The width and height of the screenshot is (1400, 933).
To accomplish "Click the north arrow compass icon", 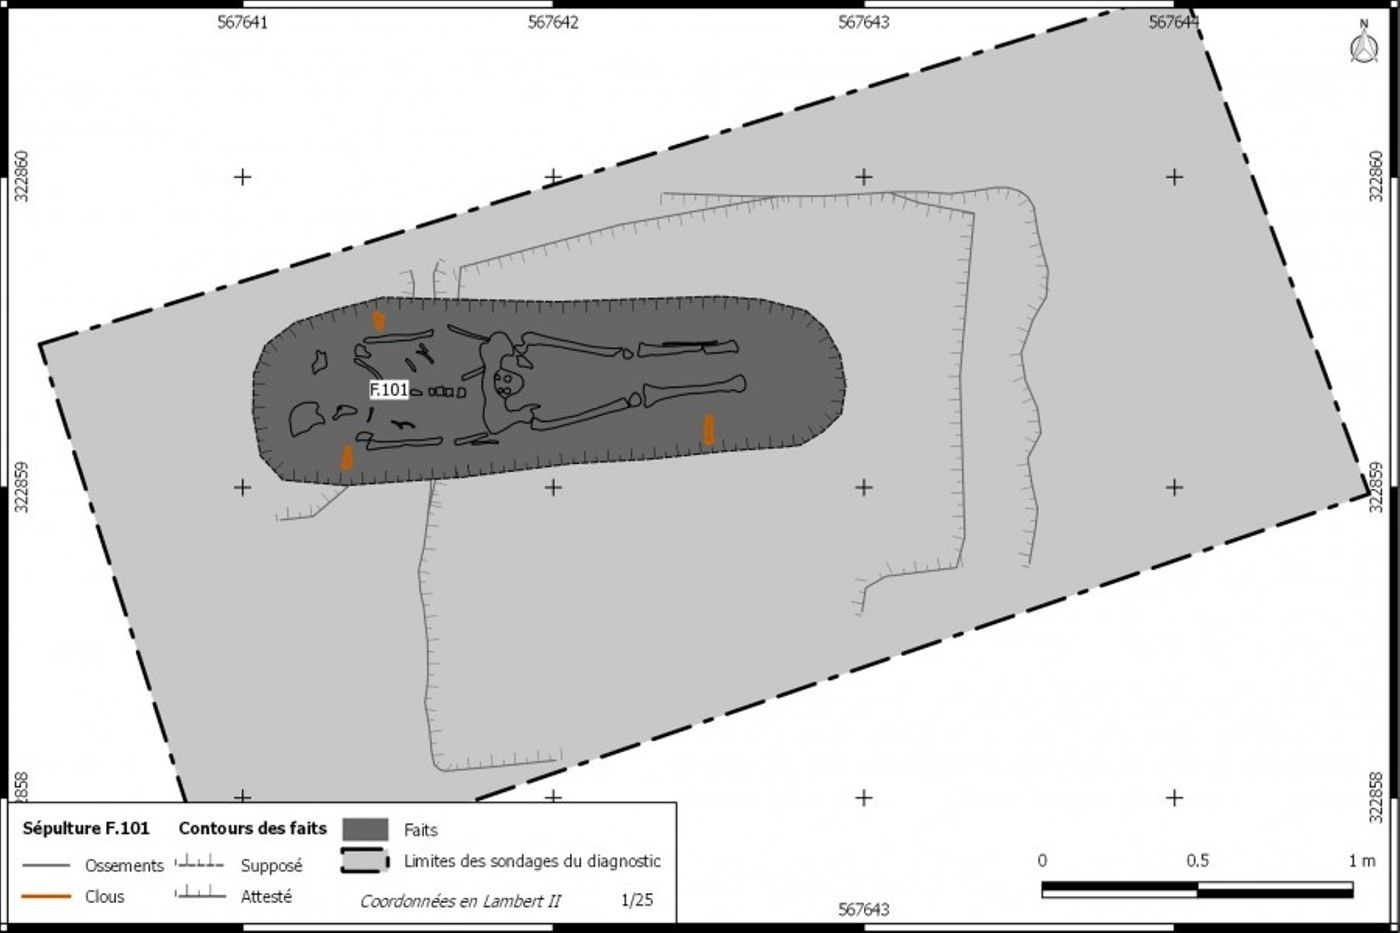I will pyautogui.click(x=1363, y=44).
